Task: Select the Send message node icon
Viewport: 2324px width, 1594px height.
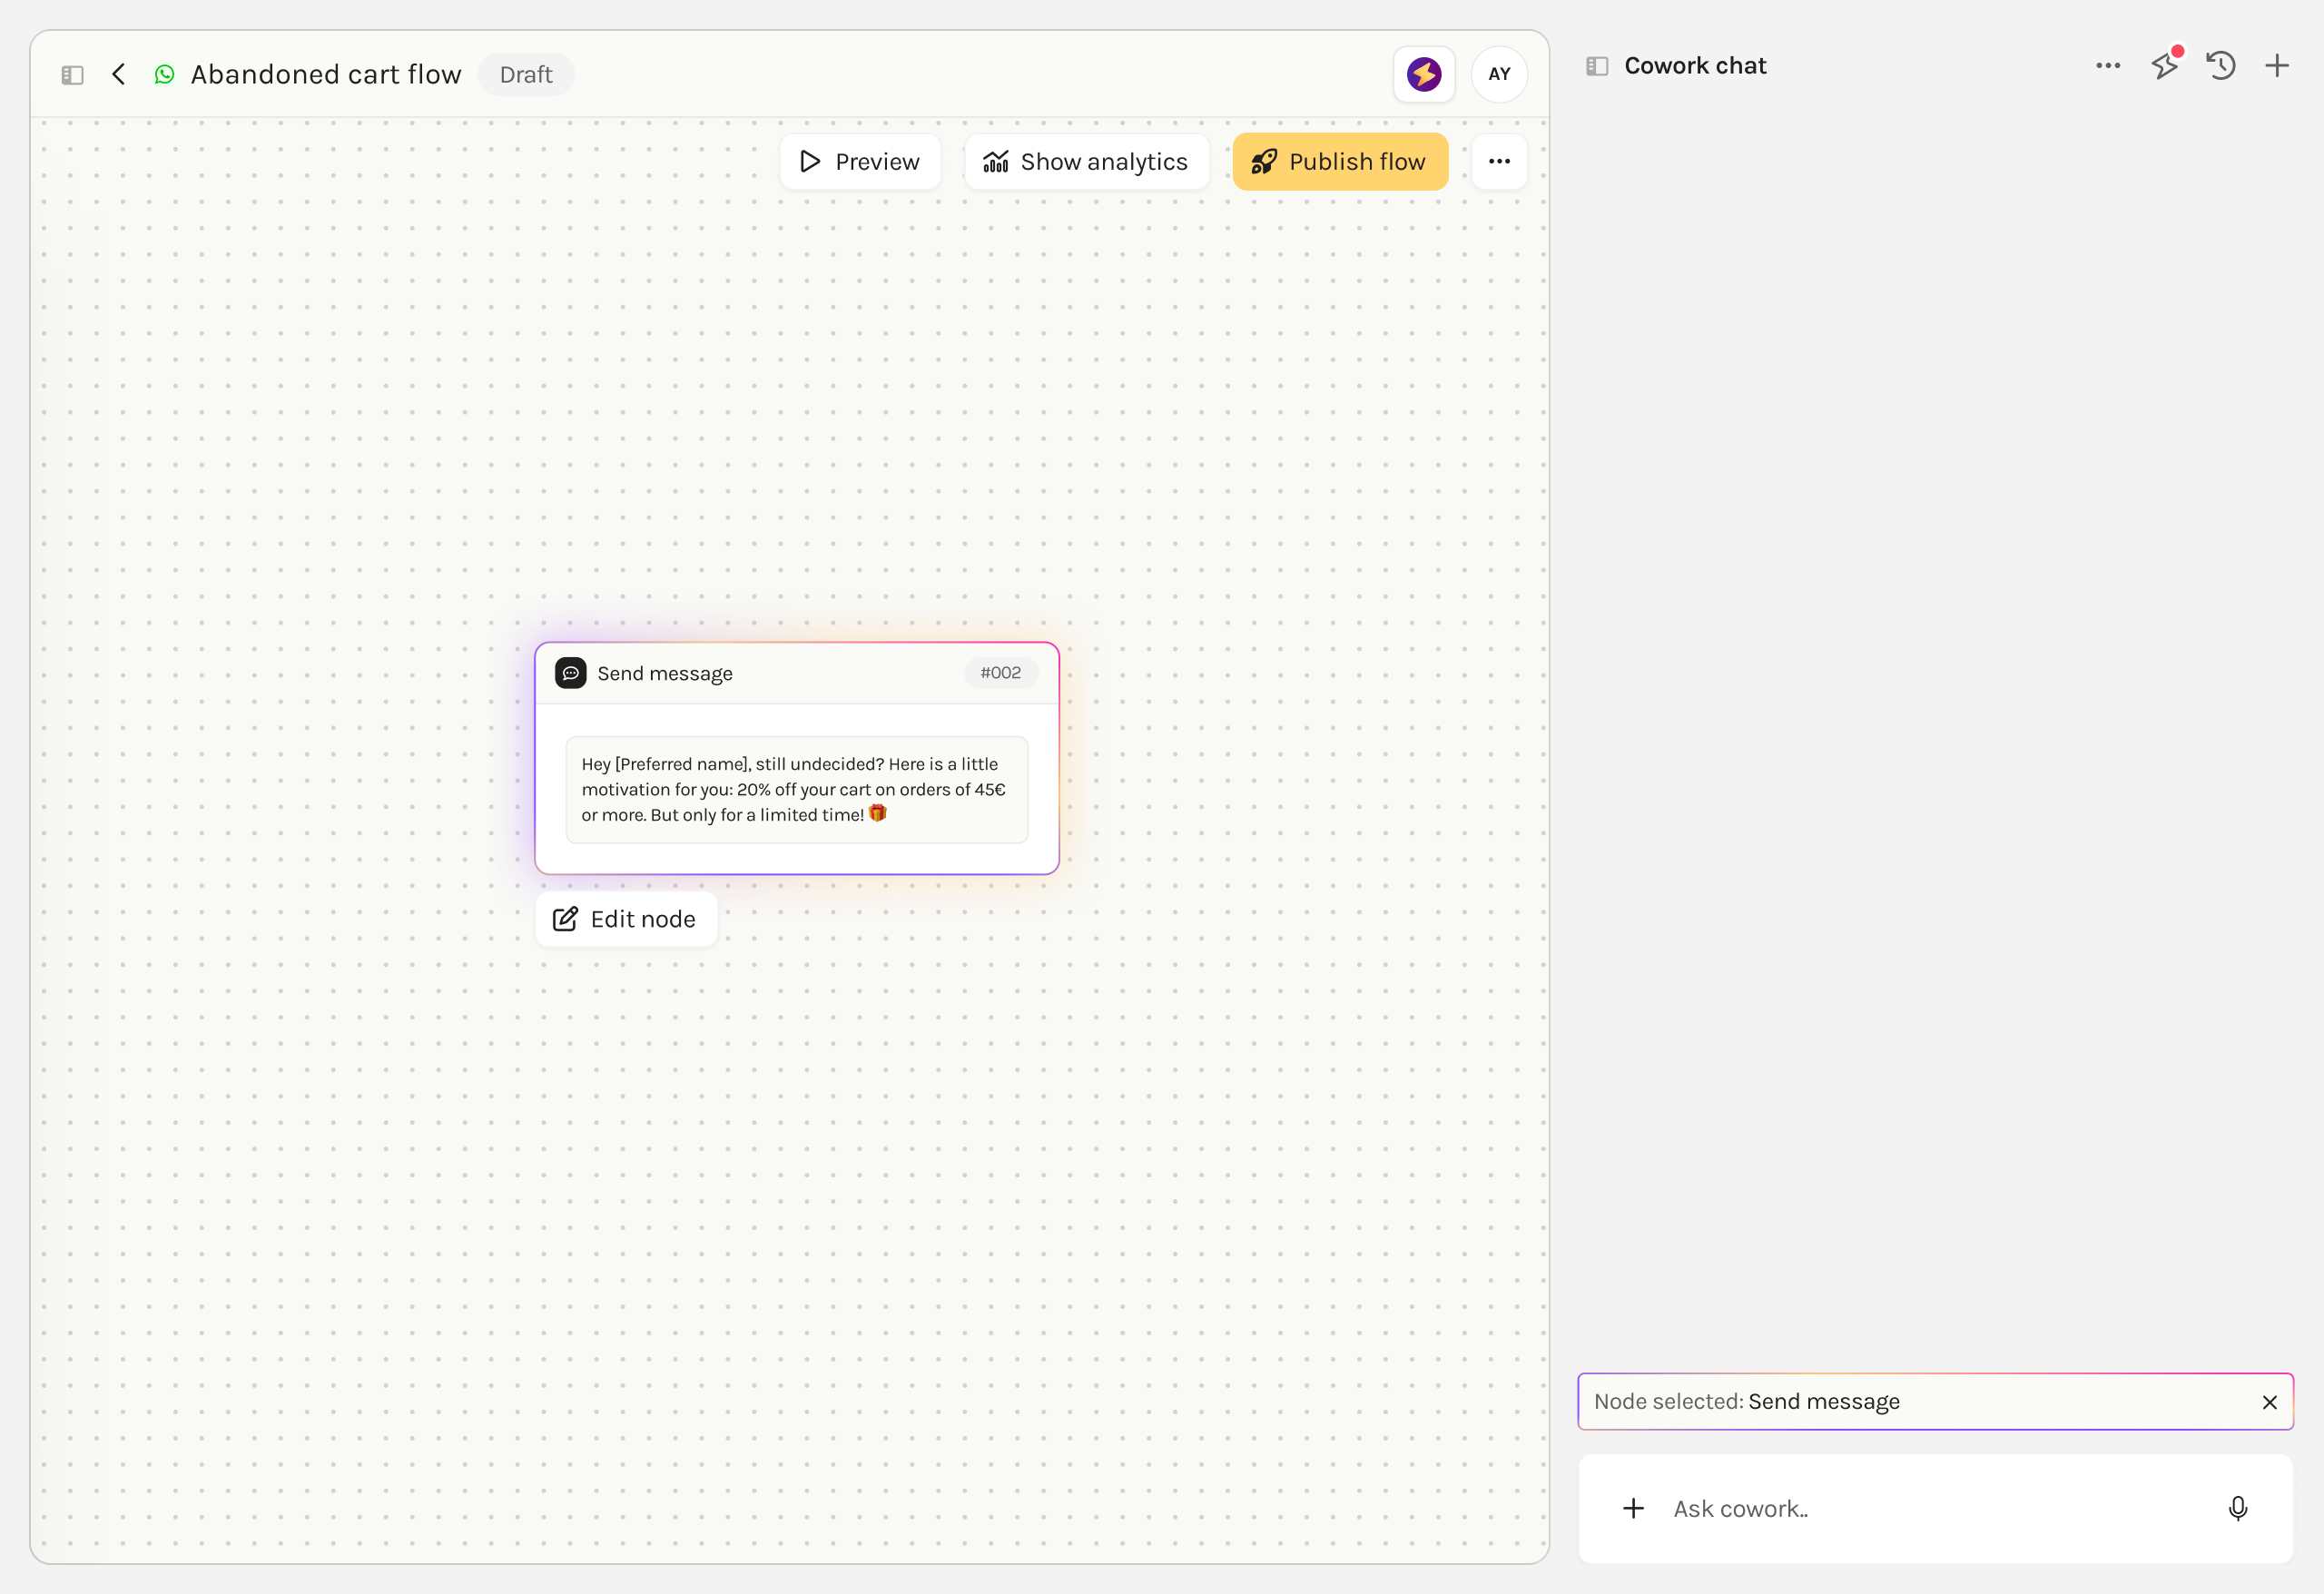Action: click(570, 673)
